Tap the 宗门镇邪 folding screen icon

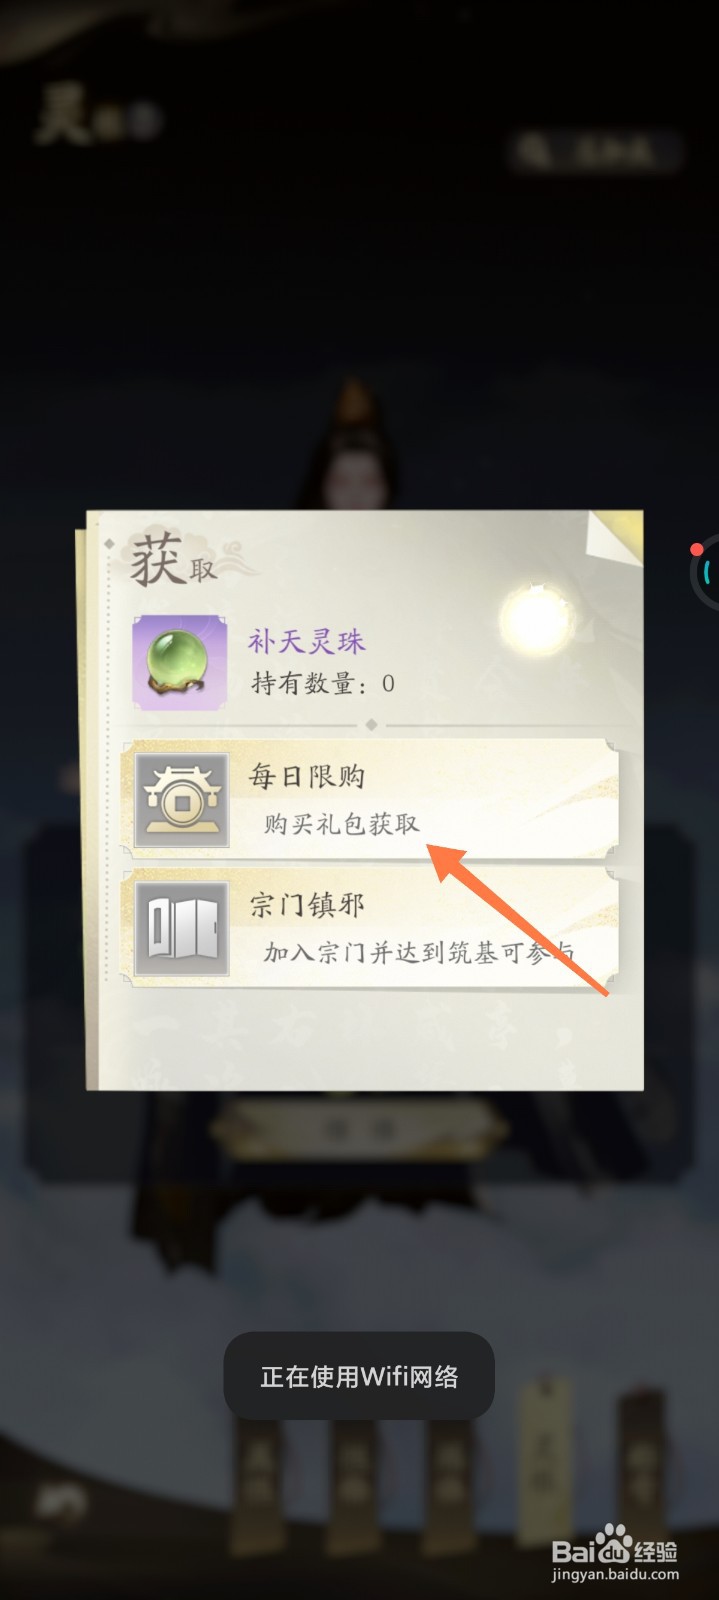(181, 929)
